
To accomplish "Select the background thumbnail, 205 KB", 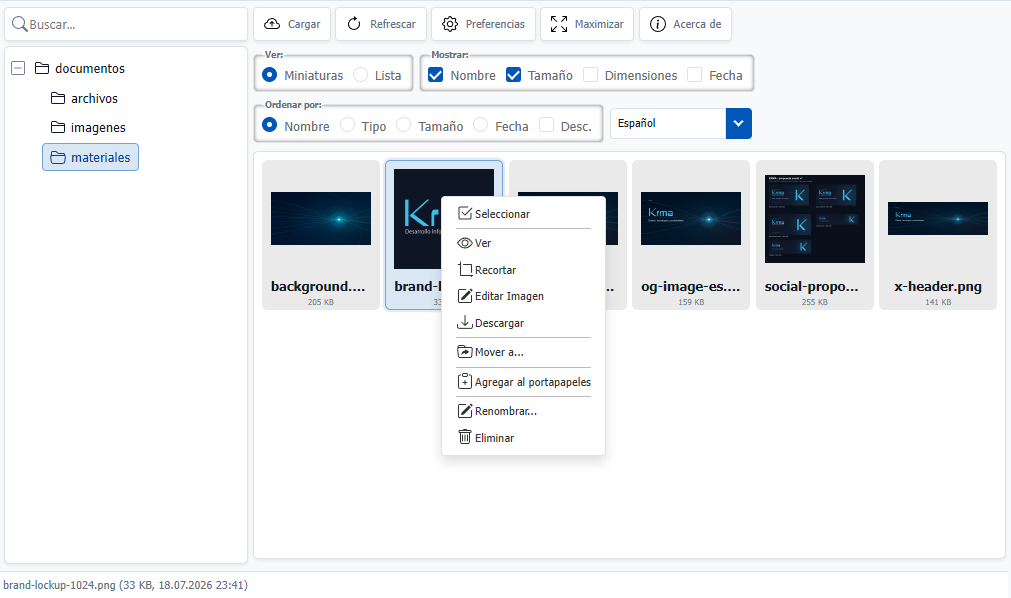I will (x=320, y=235).
